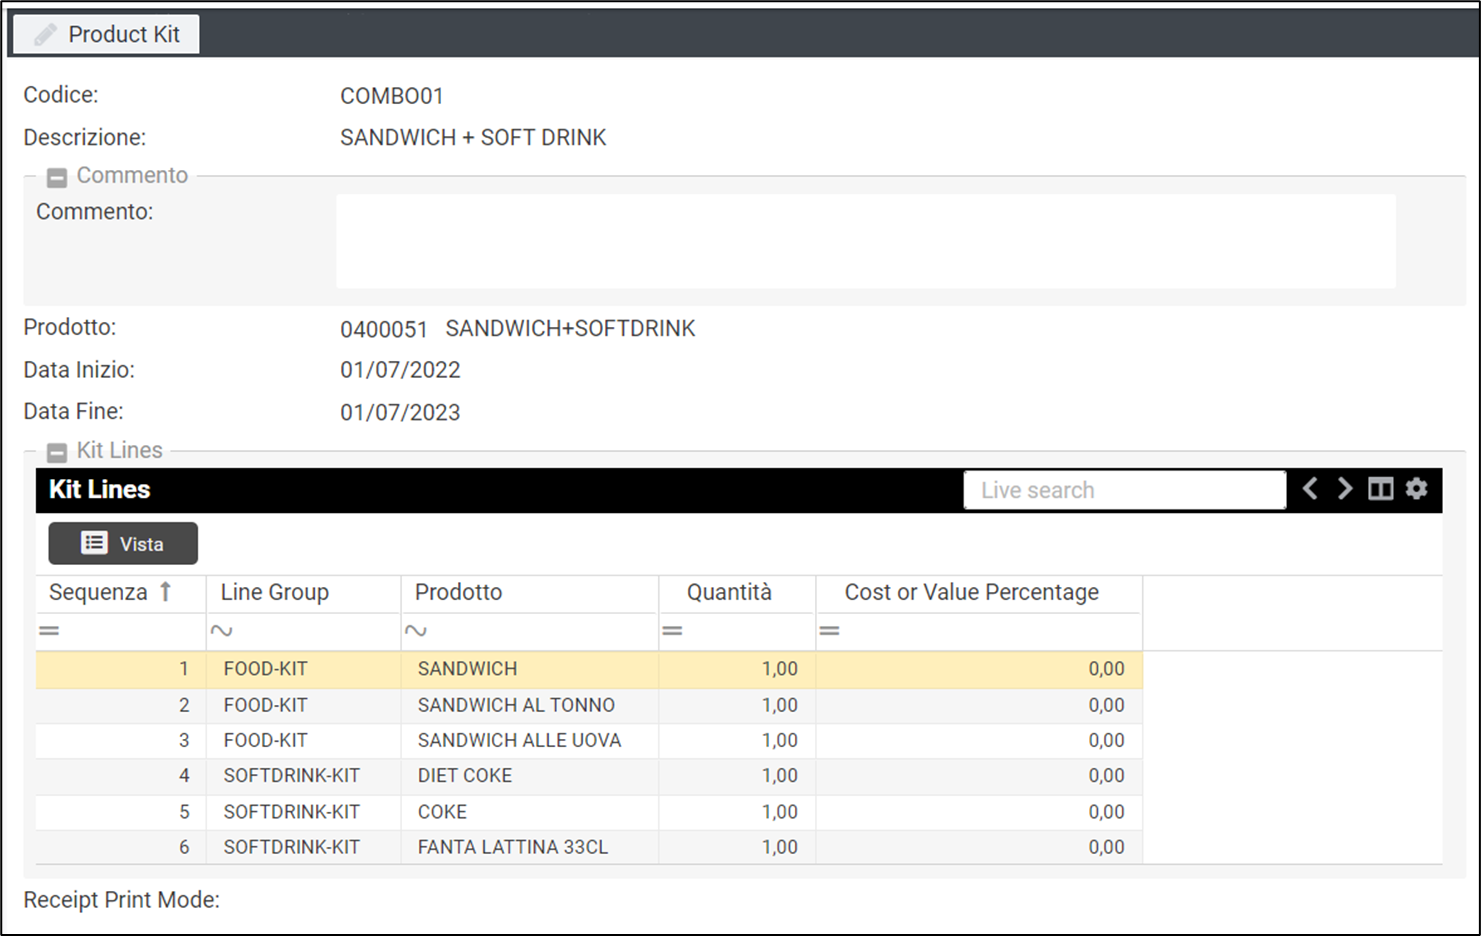Click the Commento text area

coord(865,241)
